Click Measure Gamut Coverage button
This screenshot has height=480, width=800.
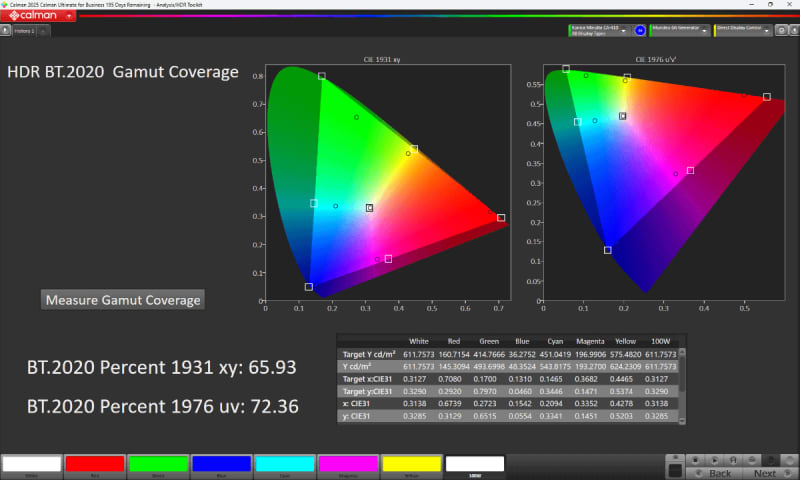[x=123, y=300]
